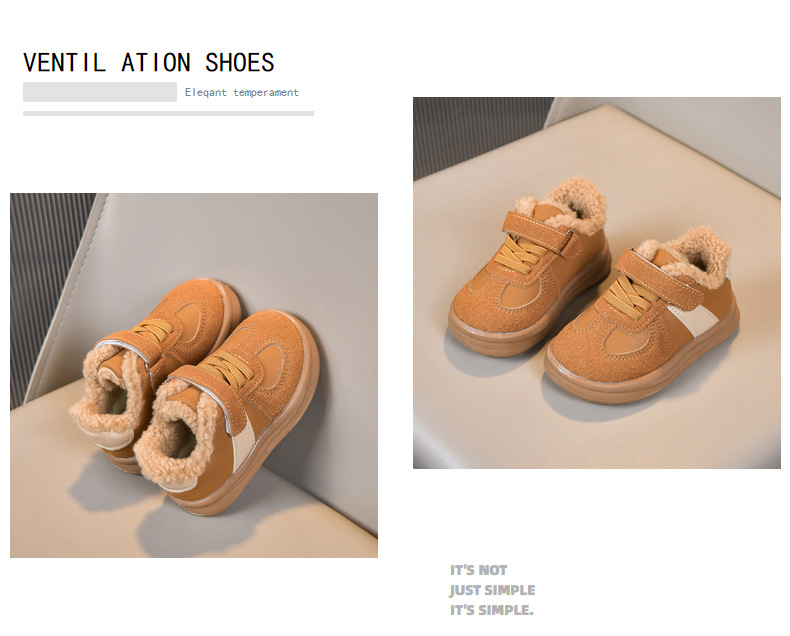Click the thin gray divider line under the heading

tap(168, 113)
